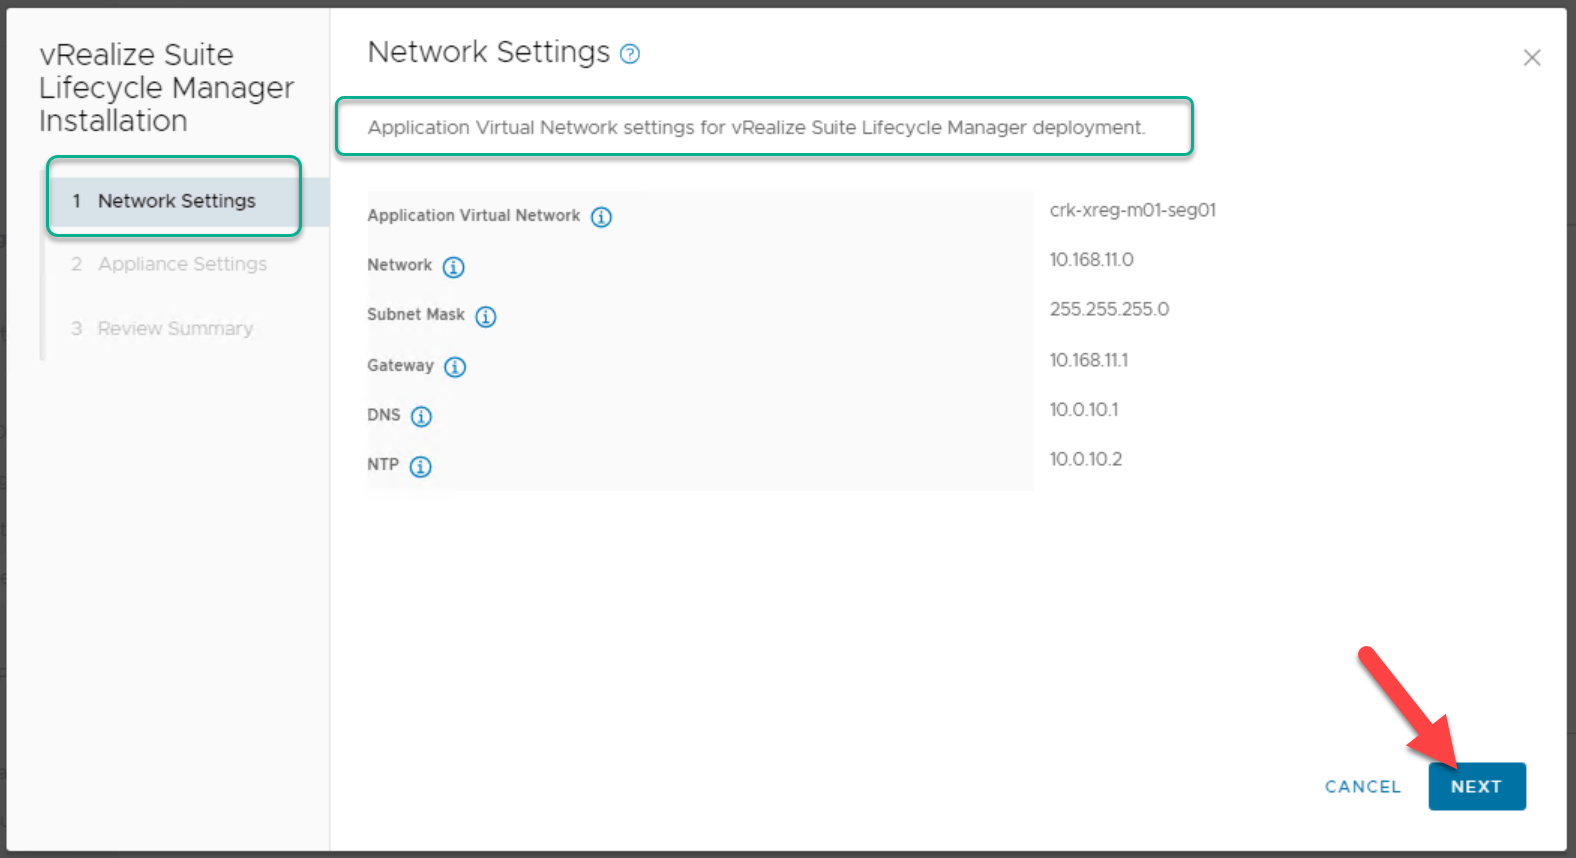Go to step 2 Appliance Settings
Screen dimensions: 1576x858
pyautogui.click(x=182, y=264)
